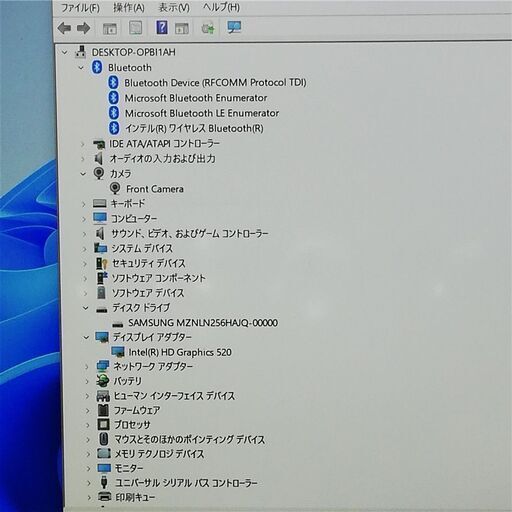
Task: Collapse the ディスプレイ アダプター category
Action: tap(86, 338)
